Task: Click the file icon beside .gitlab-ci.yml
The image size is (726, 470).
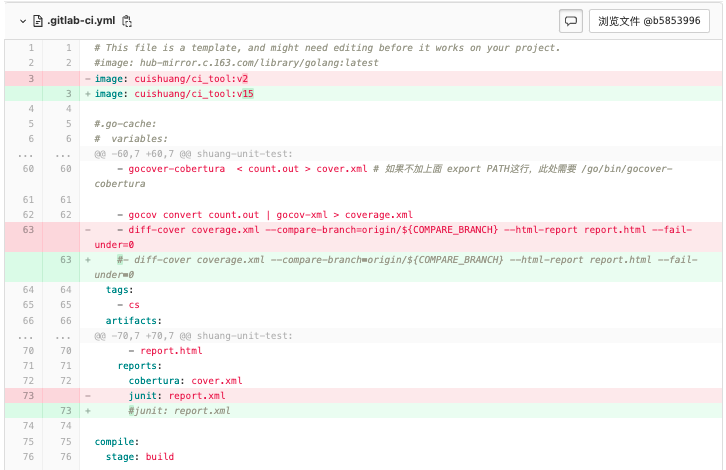Action: click(38, 20)
